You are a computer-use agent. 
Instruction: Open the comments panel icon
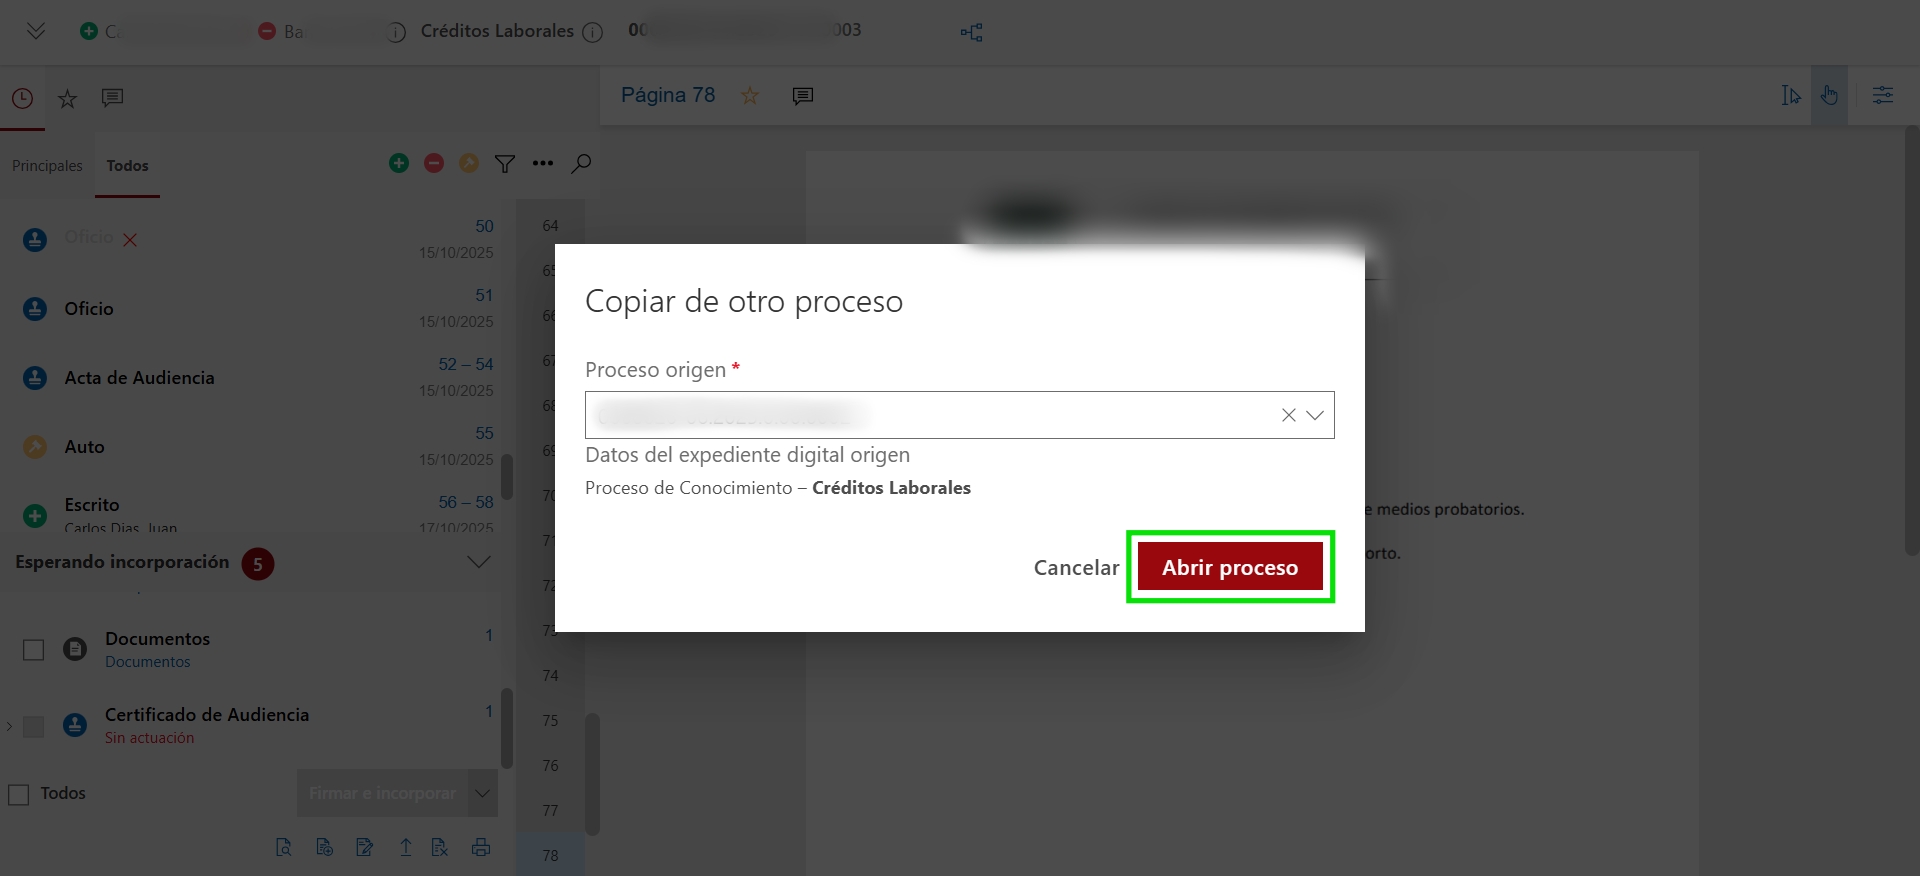[x=112, y=97]
